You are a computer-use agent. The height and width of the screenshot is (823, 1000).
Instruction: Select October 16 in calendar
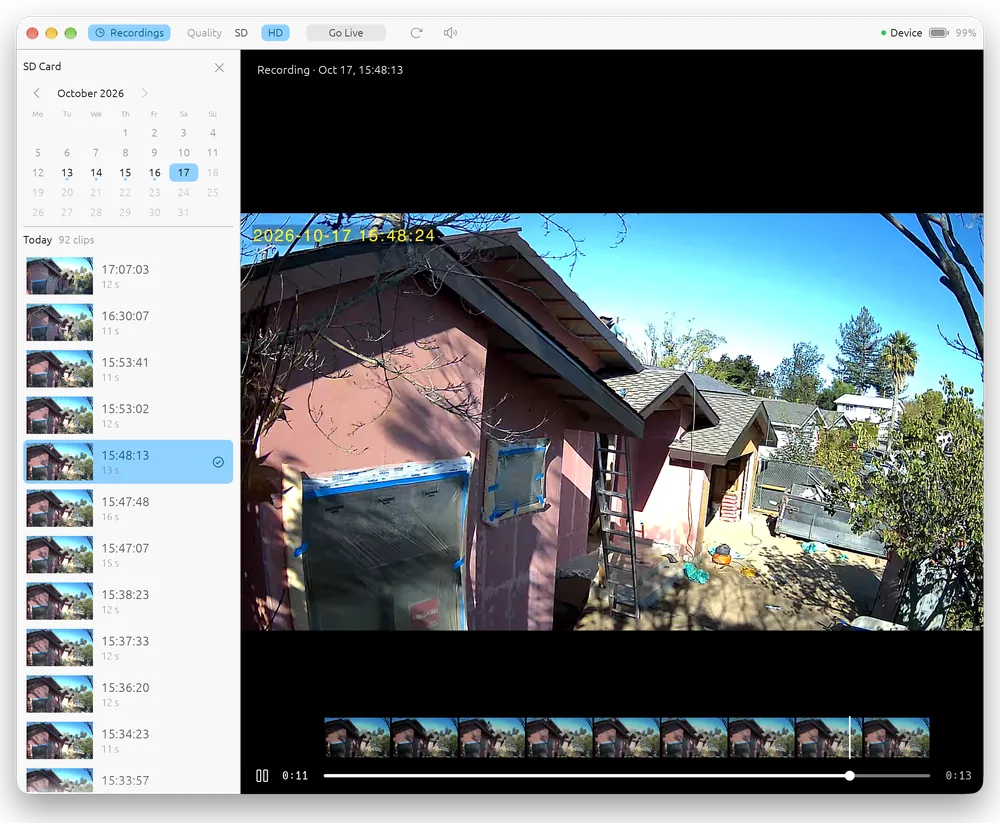154,173
